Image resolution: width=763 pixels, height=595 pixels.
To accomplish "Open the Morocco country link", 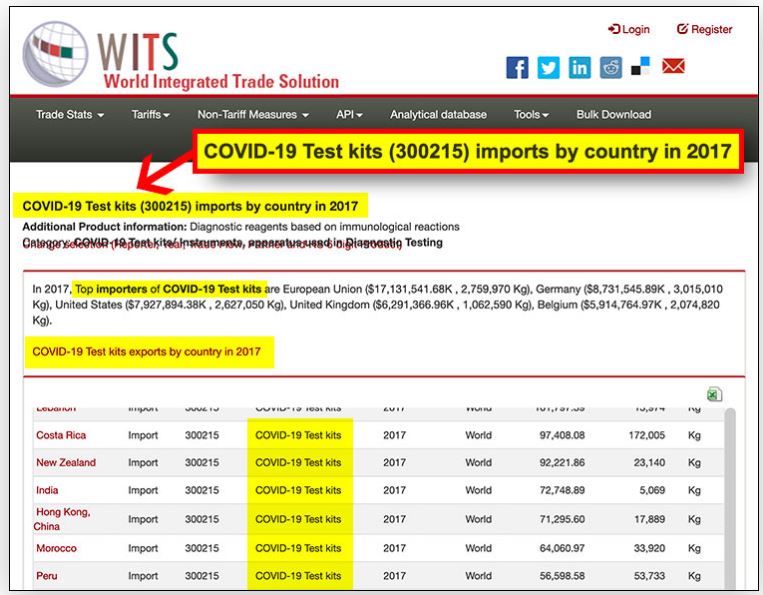I will coord(56,548).
